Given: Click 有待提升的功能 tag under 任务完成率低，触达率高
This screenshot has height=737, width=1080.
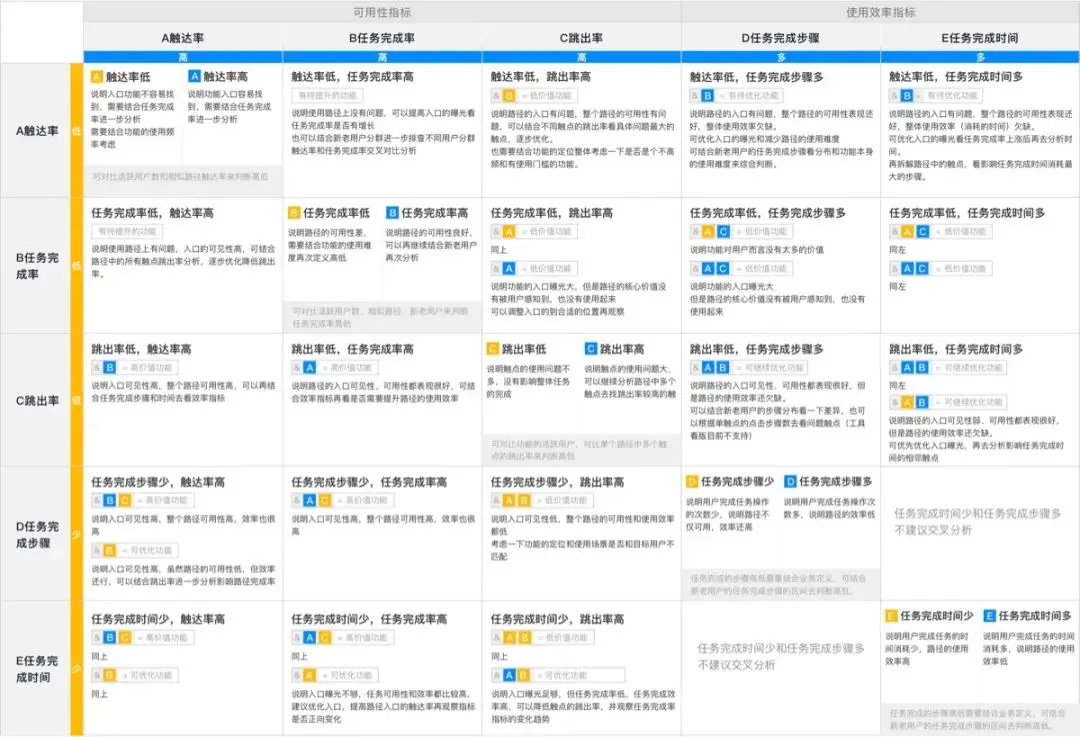Looking at the screenshot, I should pos(127,231).
